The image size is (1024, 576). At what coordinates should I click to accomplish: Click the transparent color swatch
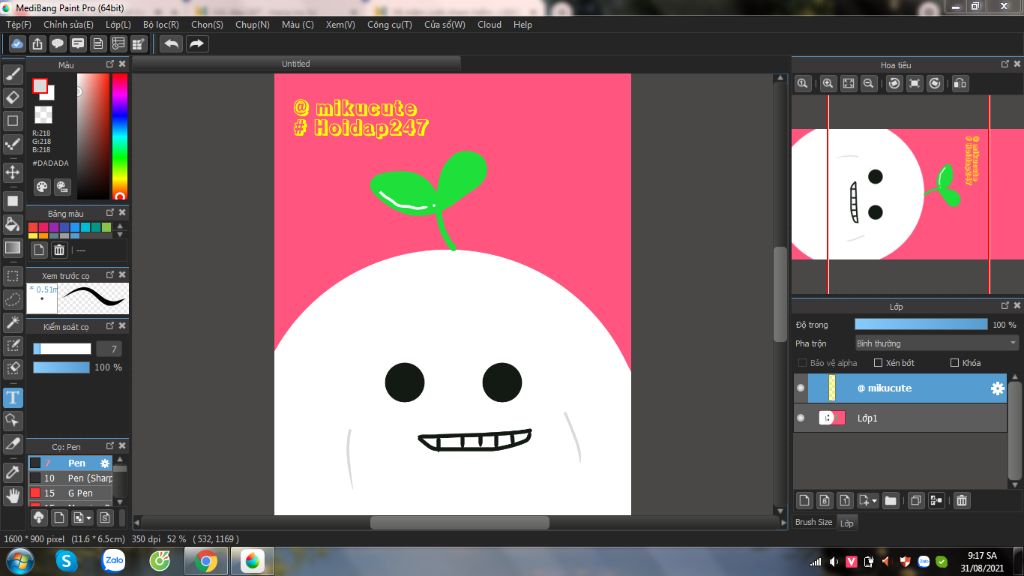tap(43, 115)
